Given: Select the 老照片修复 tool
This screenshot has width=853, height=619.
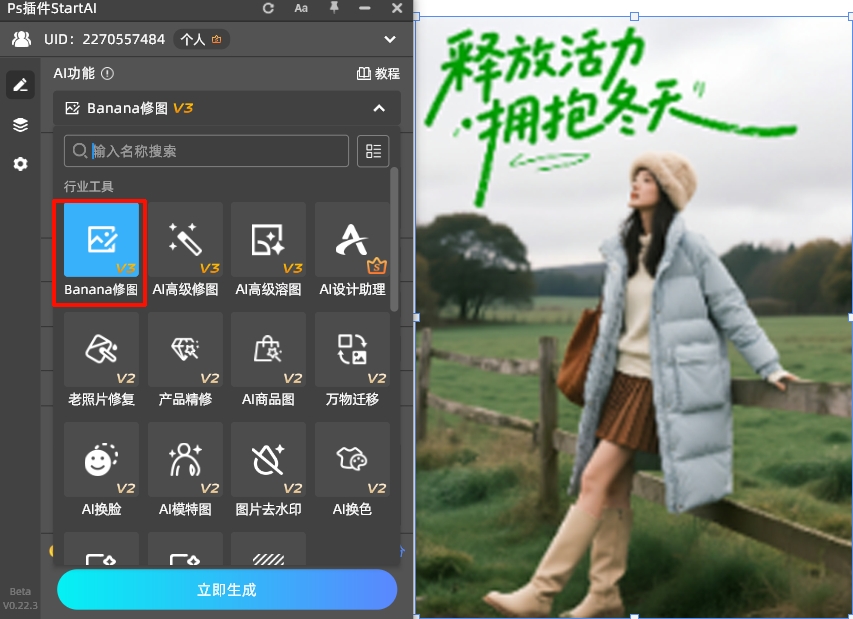Looking at the screenshot, I should [x=99, y=350].
